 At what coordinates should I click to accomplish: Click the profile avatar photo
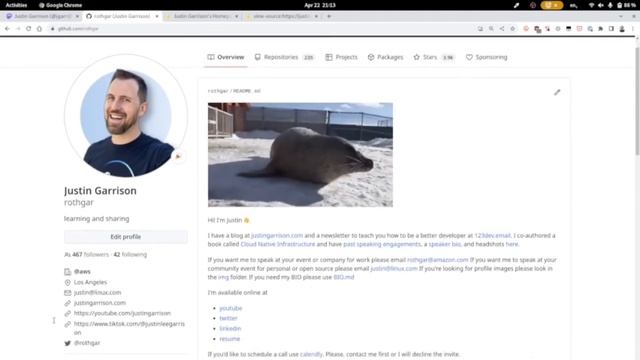126,116
